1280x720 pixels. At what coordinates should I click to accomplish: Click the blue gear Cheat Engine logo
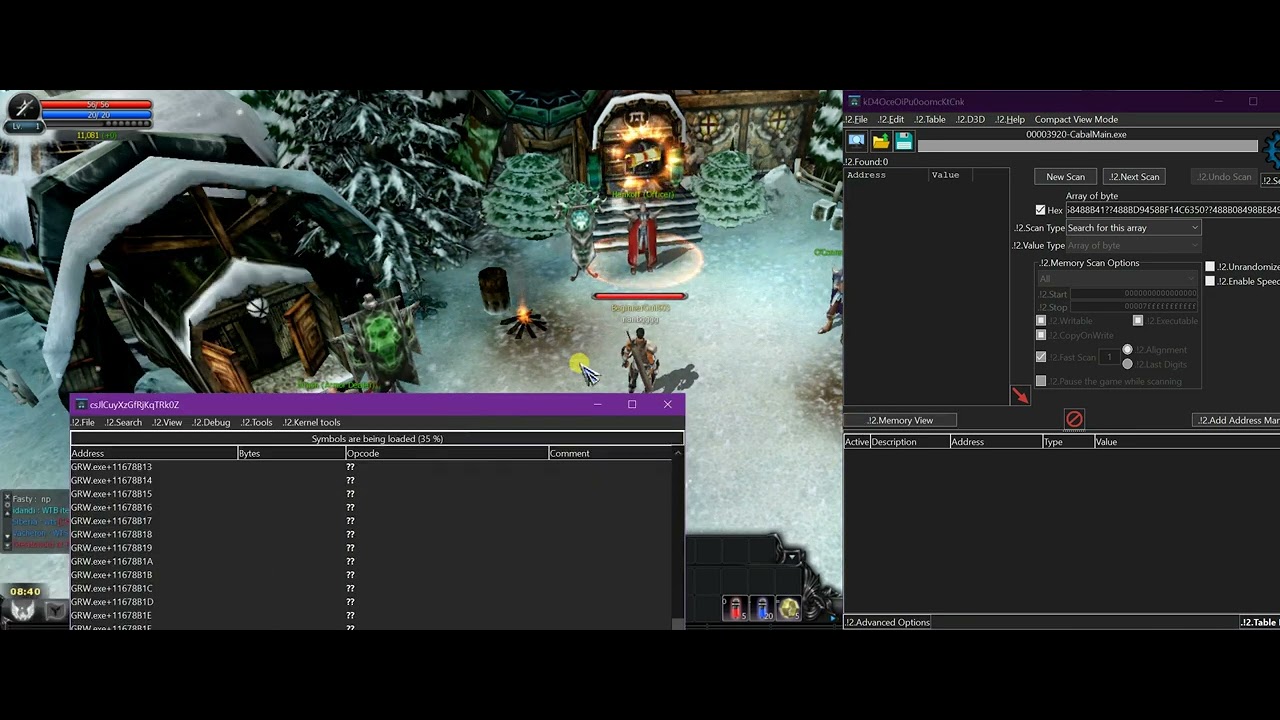coord(1272,150)
